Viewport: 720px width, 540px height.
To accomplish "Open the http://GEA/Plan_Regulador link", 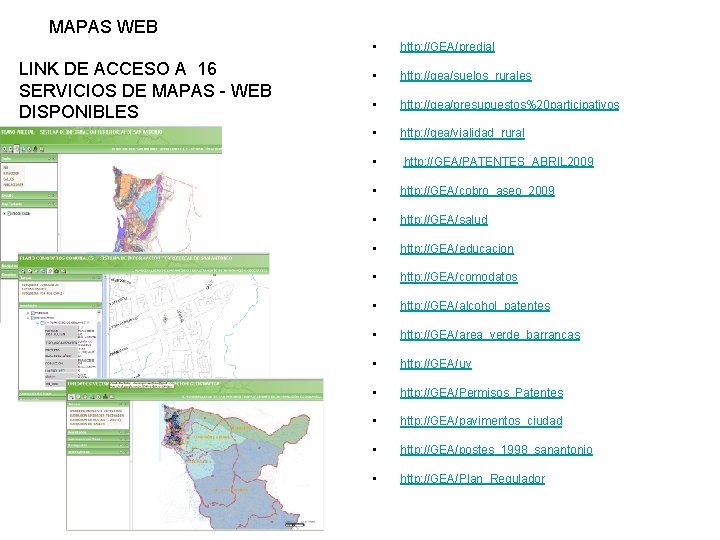I will coord(472,478).
